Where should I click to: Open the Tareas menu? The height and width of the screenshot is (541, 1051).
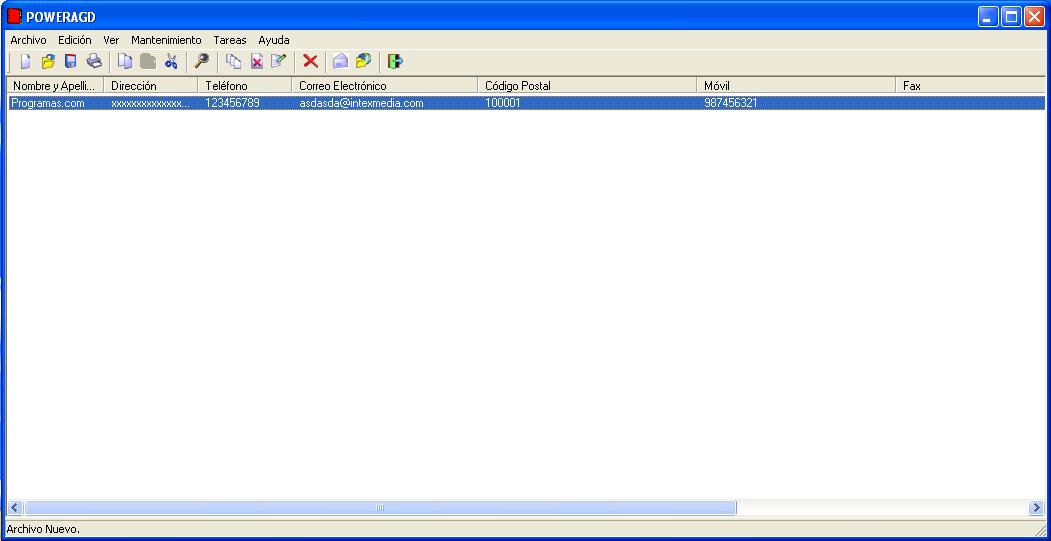(x=230, y=40)
